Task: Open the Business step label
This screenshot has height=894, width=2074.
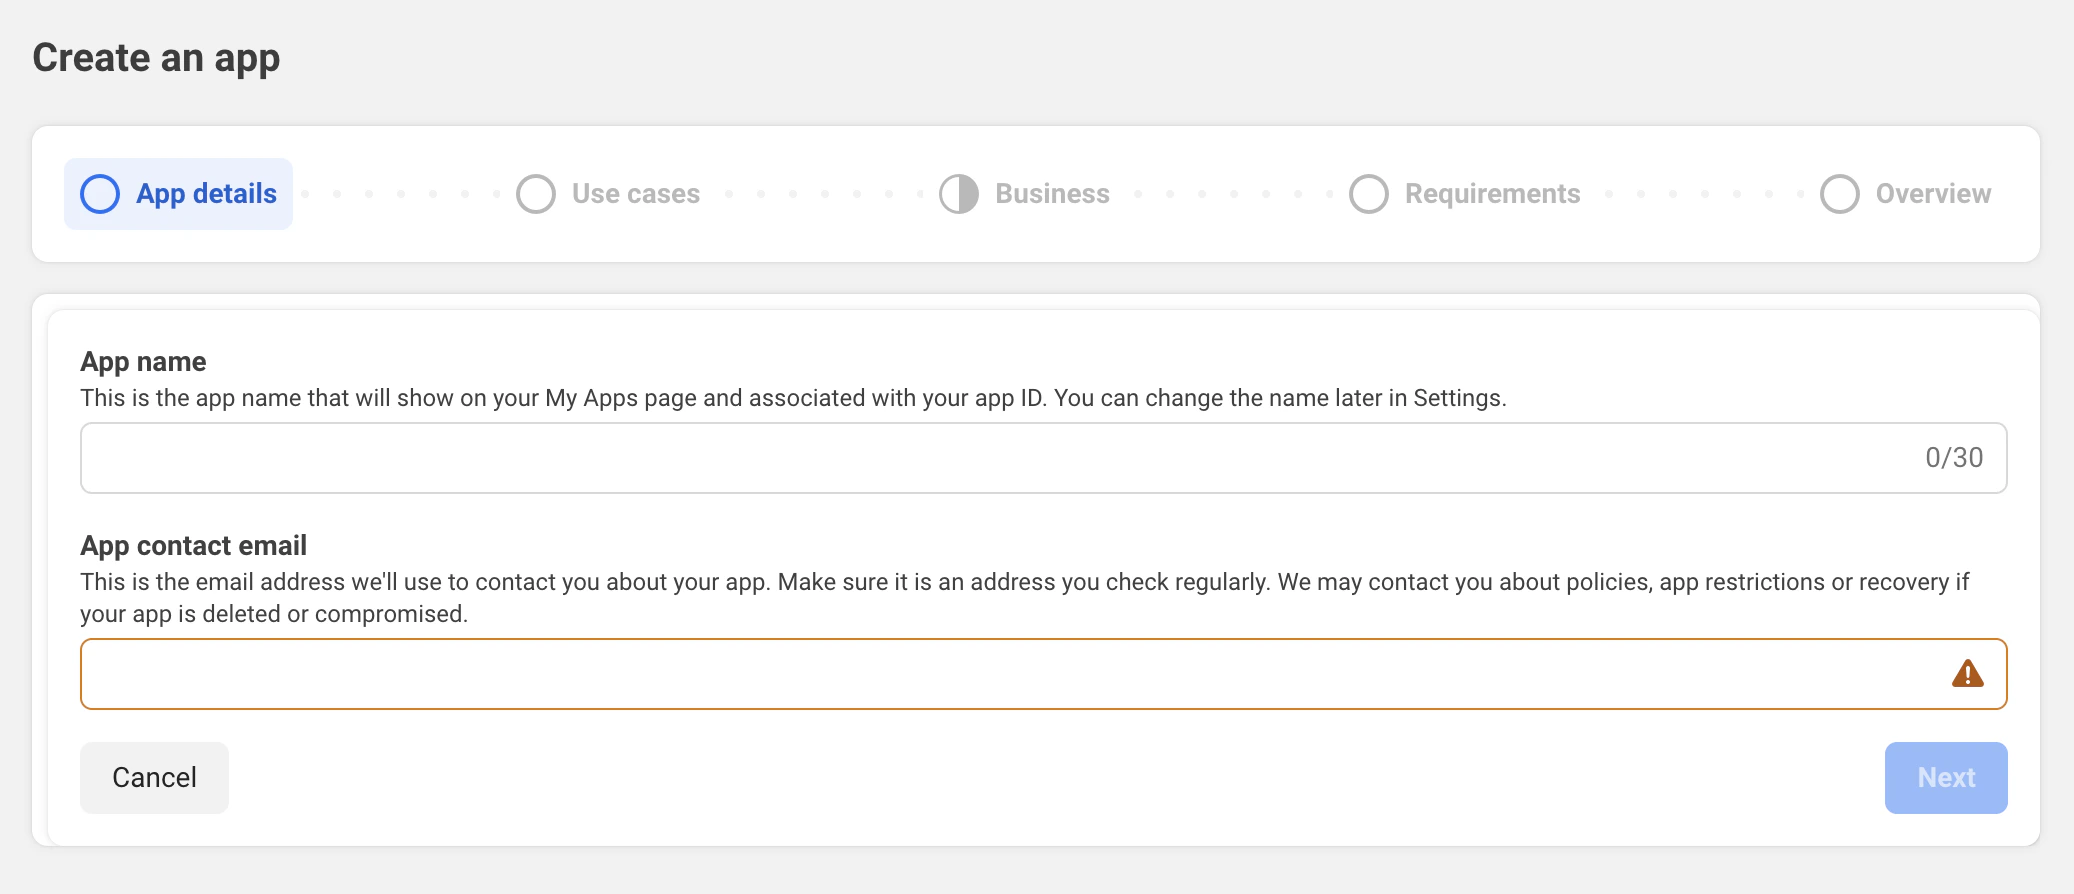Action: click(1052, 194)
